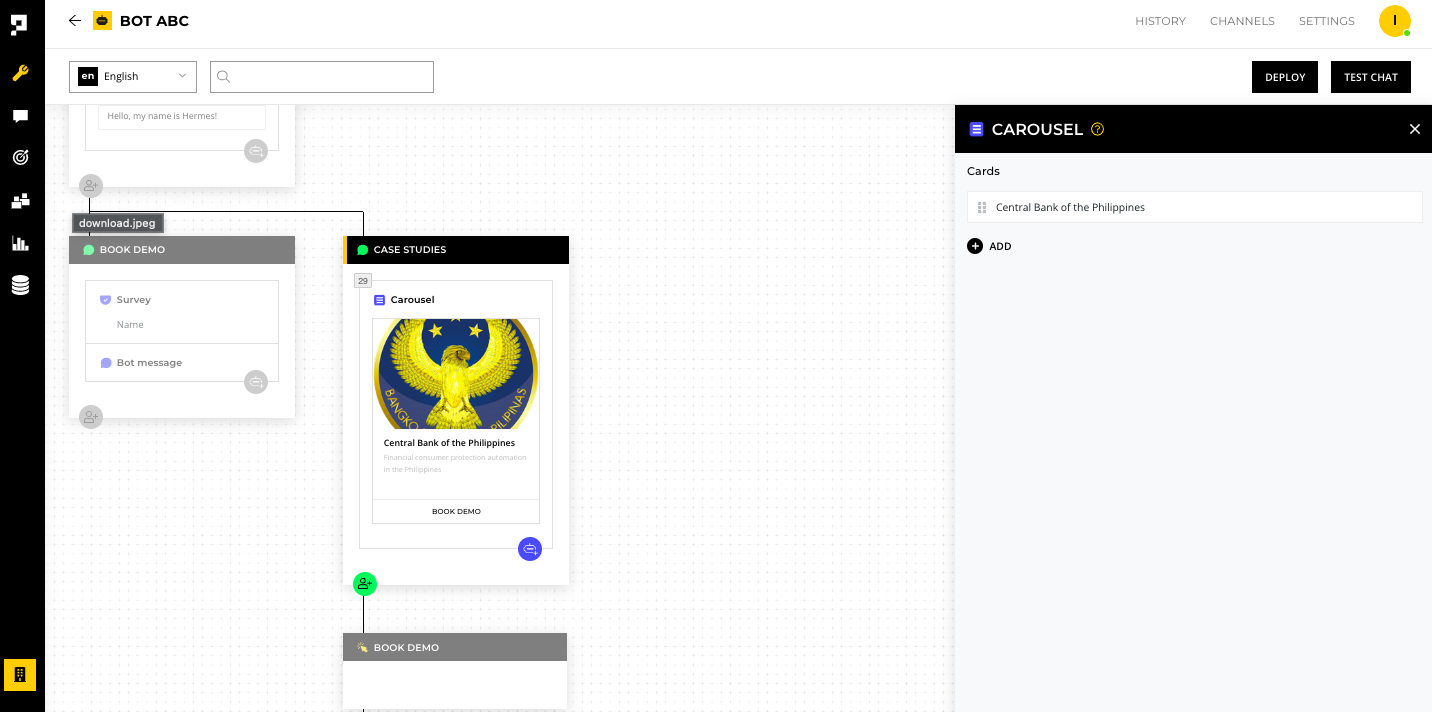This screenshot has width=1432, height=712.
Task: Close the Carousel panel
Action: 1414,129
